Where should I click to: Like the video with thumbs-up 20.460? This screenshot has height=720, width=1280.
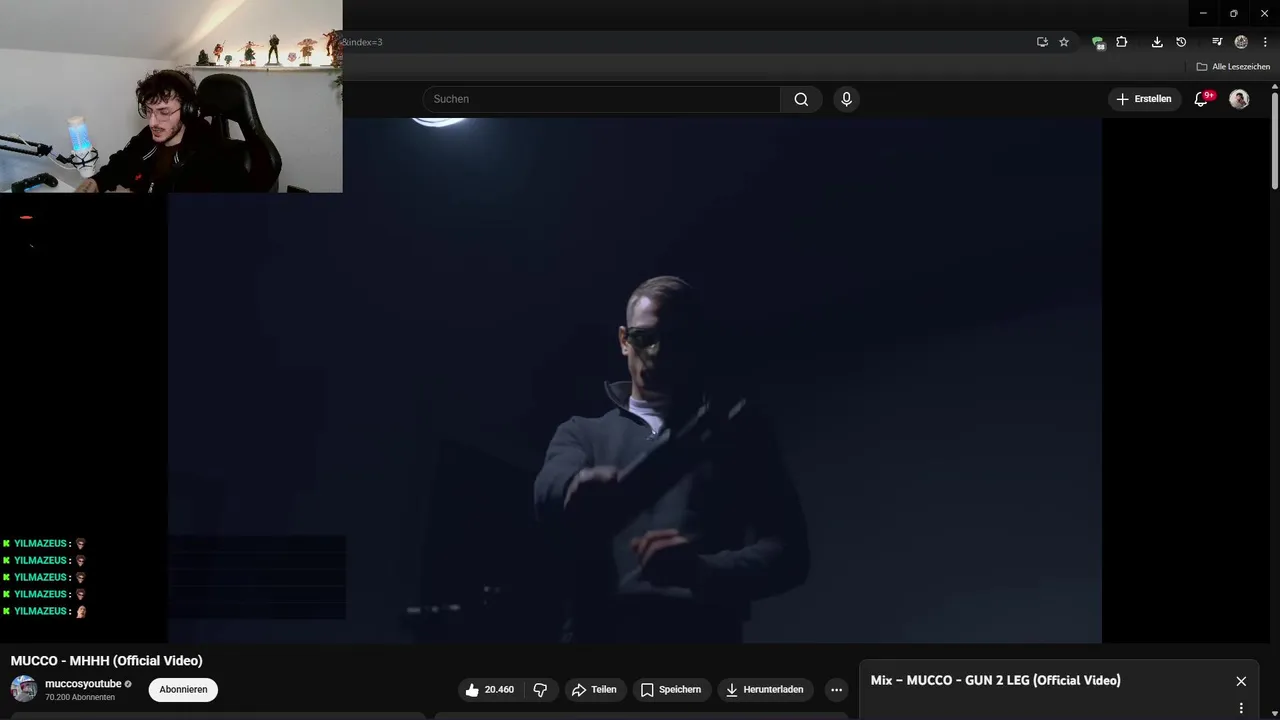pos(489,690)
